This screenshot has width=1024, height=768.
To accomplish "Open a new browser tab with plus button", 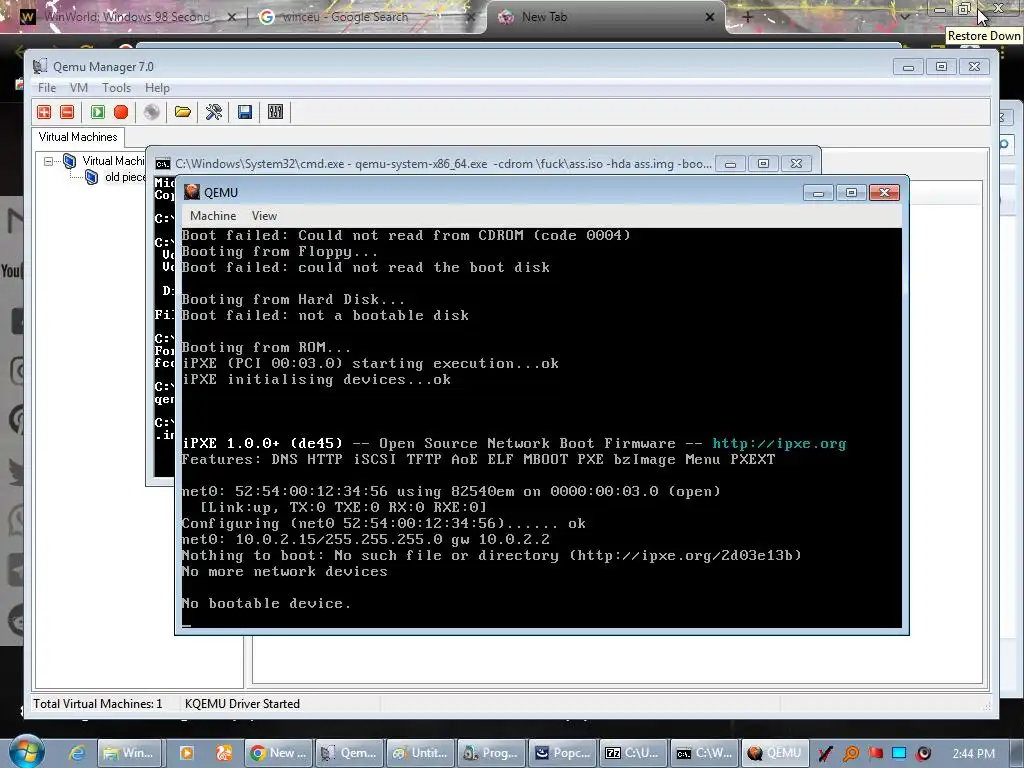I will (x=748, y=17).
